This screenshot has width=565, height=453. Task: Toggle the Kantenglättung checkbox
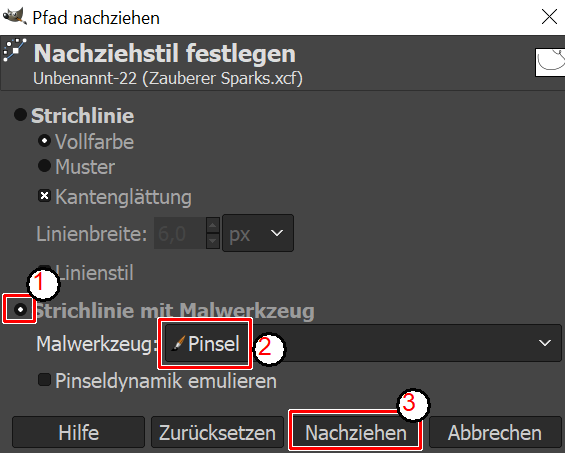[44, 196]
